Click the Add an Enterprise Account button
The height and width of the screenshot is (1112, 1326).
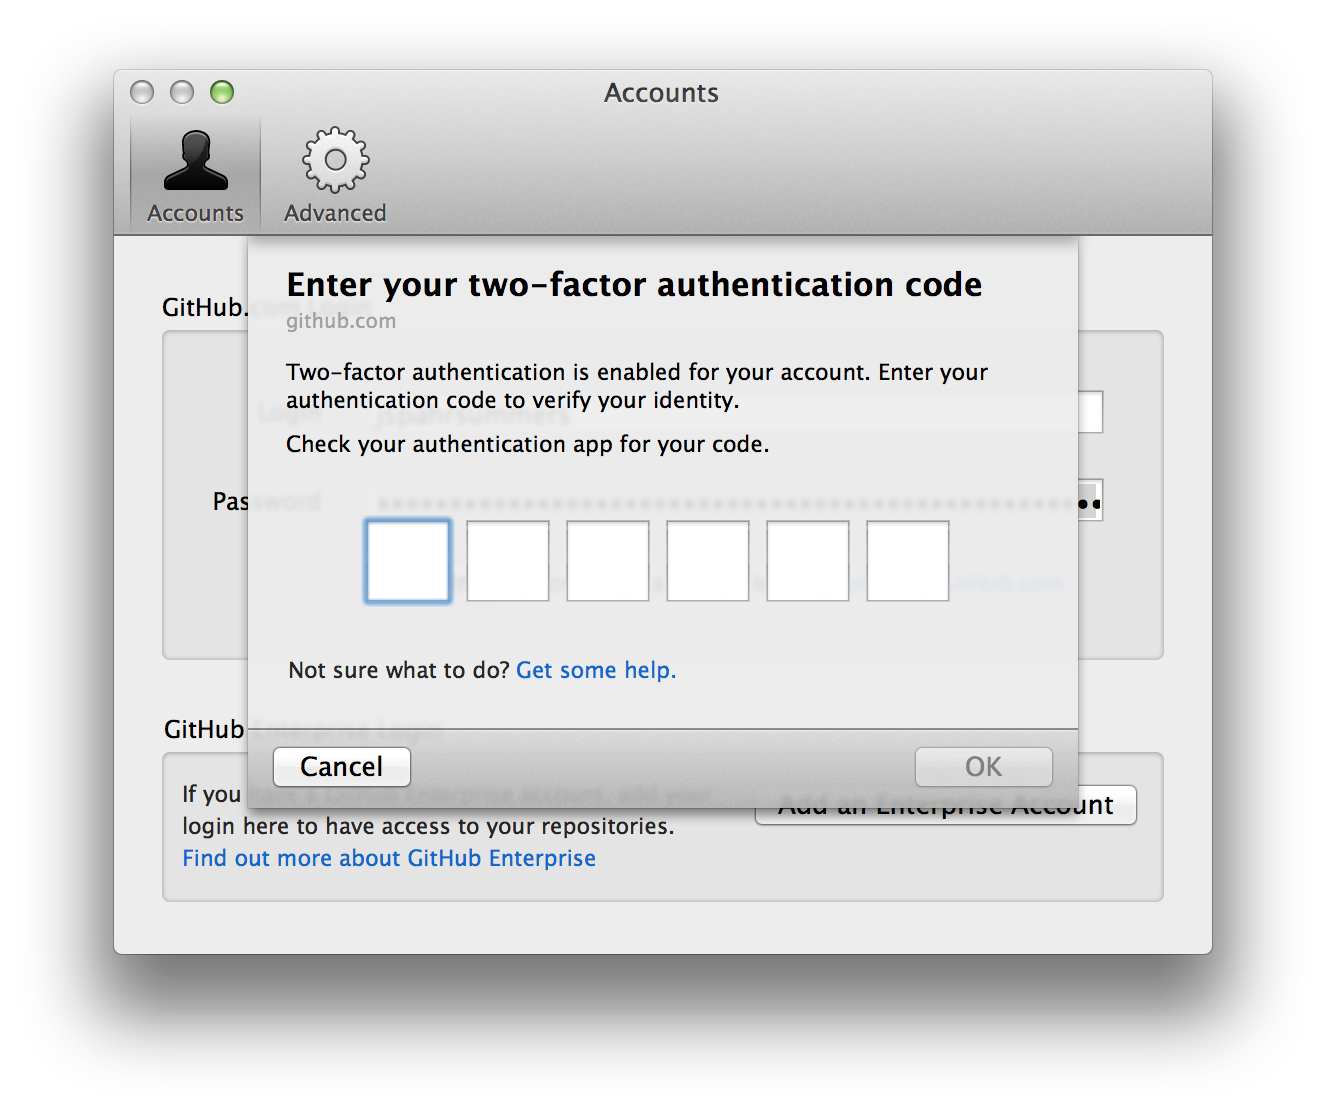946,805
